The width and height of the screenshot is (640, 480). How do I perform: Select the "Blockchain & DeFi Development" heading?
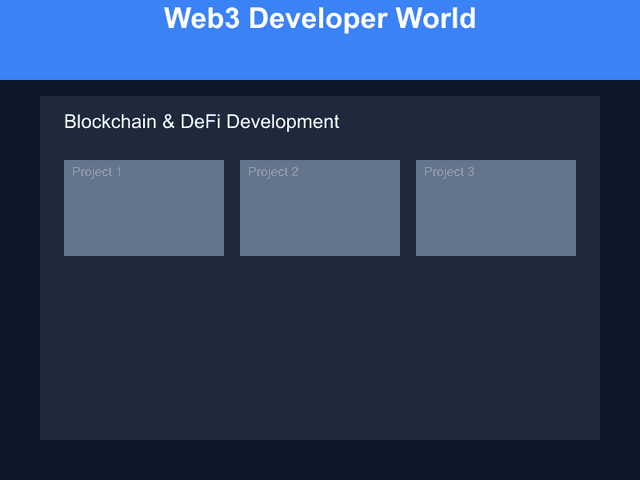click(x=202, y=122)
